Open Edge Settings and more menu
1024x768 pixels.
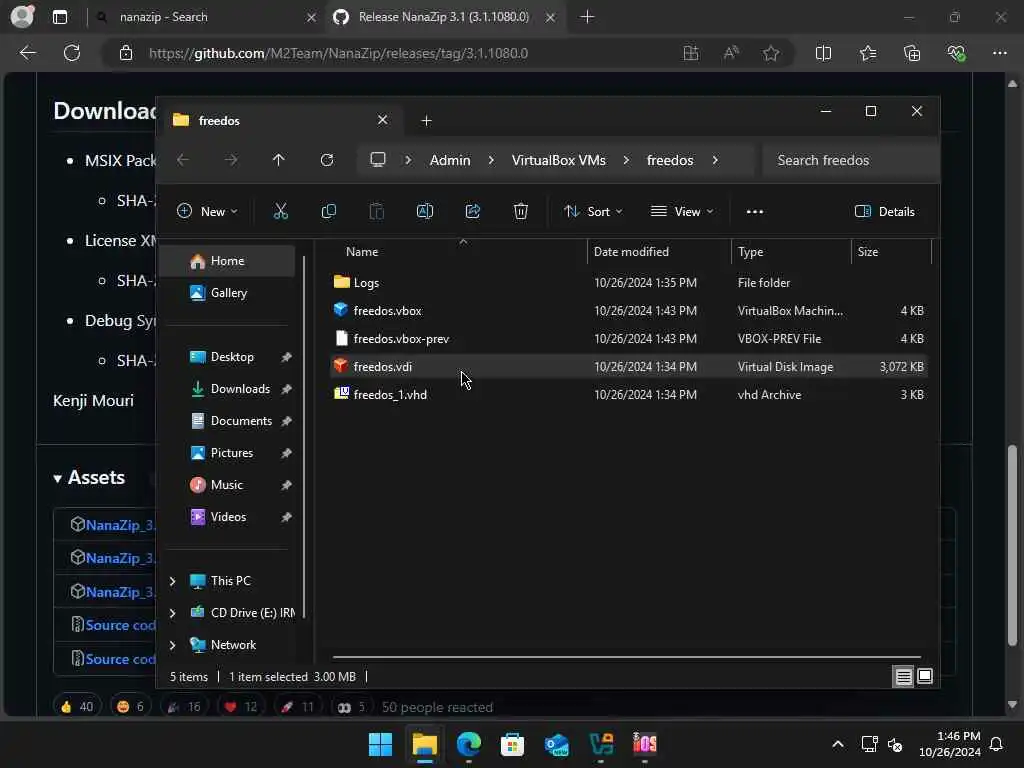coord(1000,53)
